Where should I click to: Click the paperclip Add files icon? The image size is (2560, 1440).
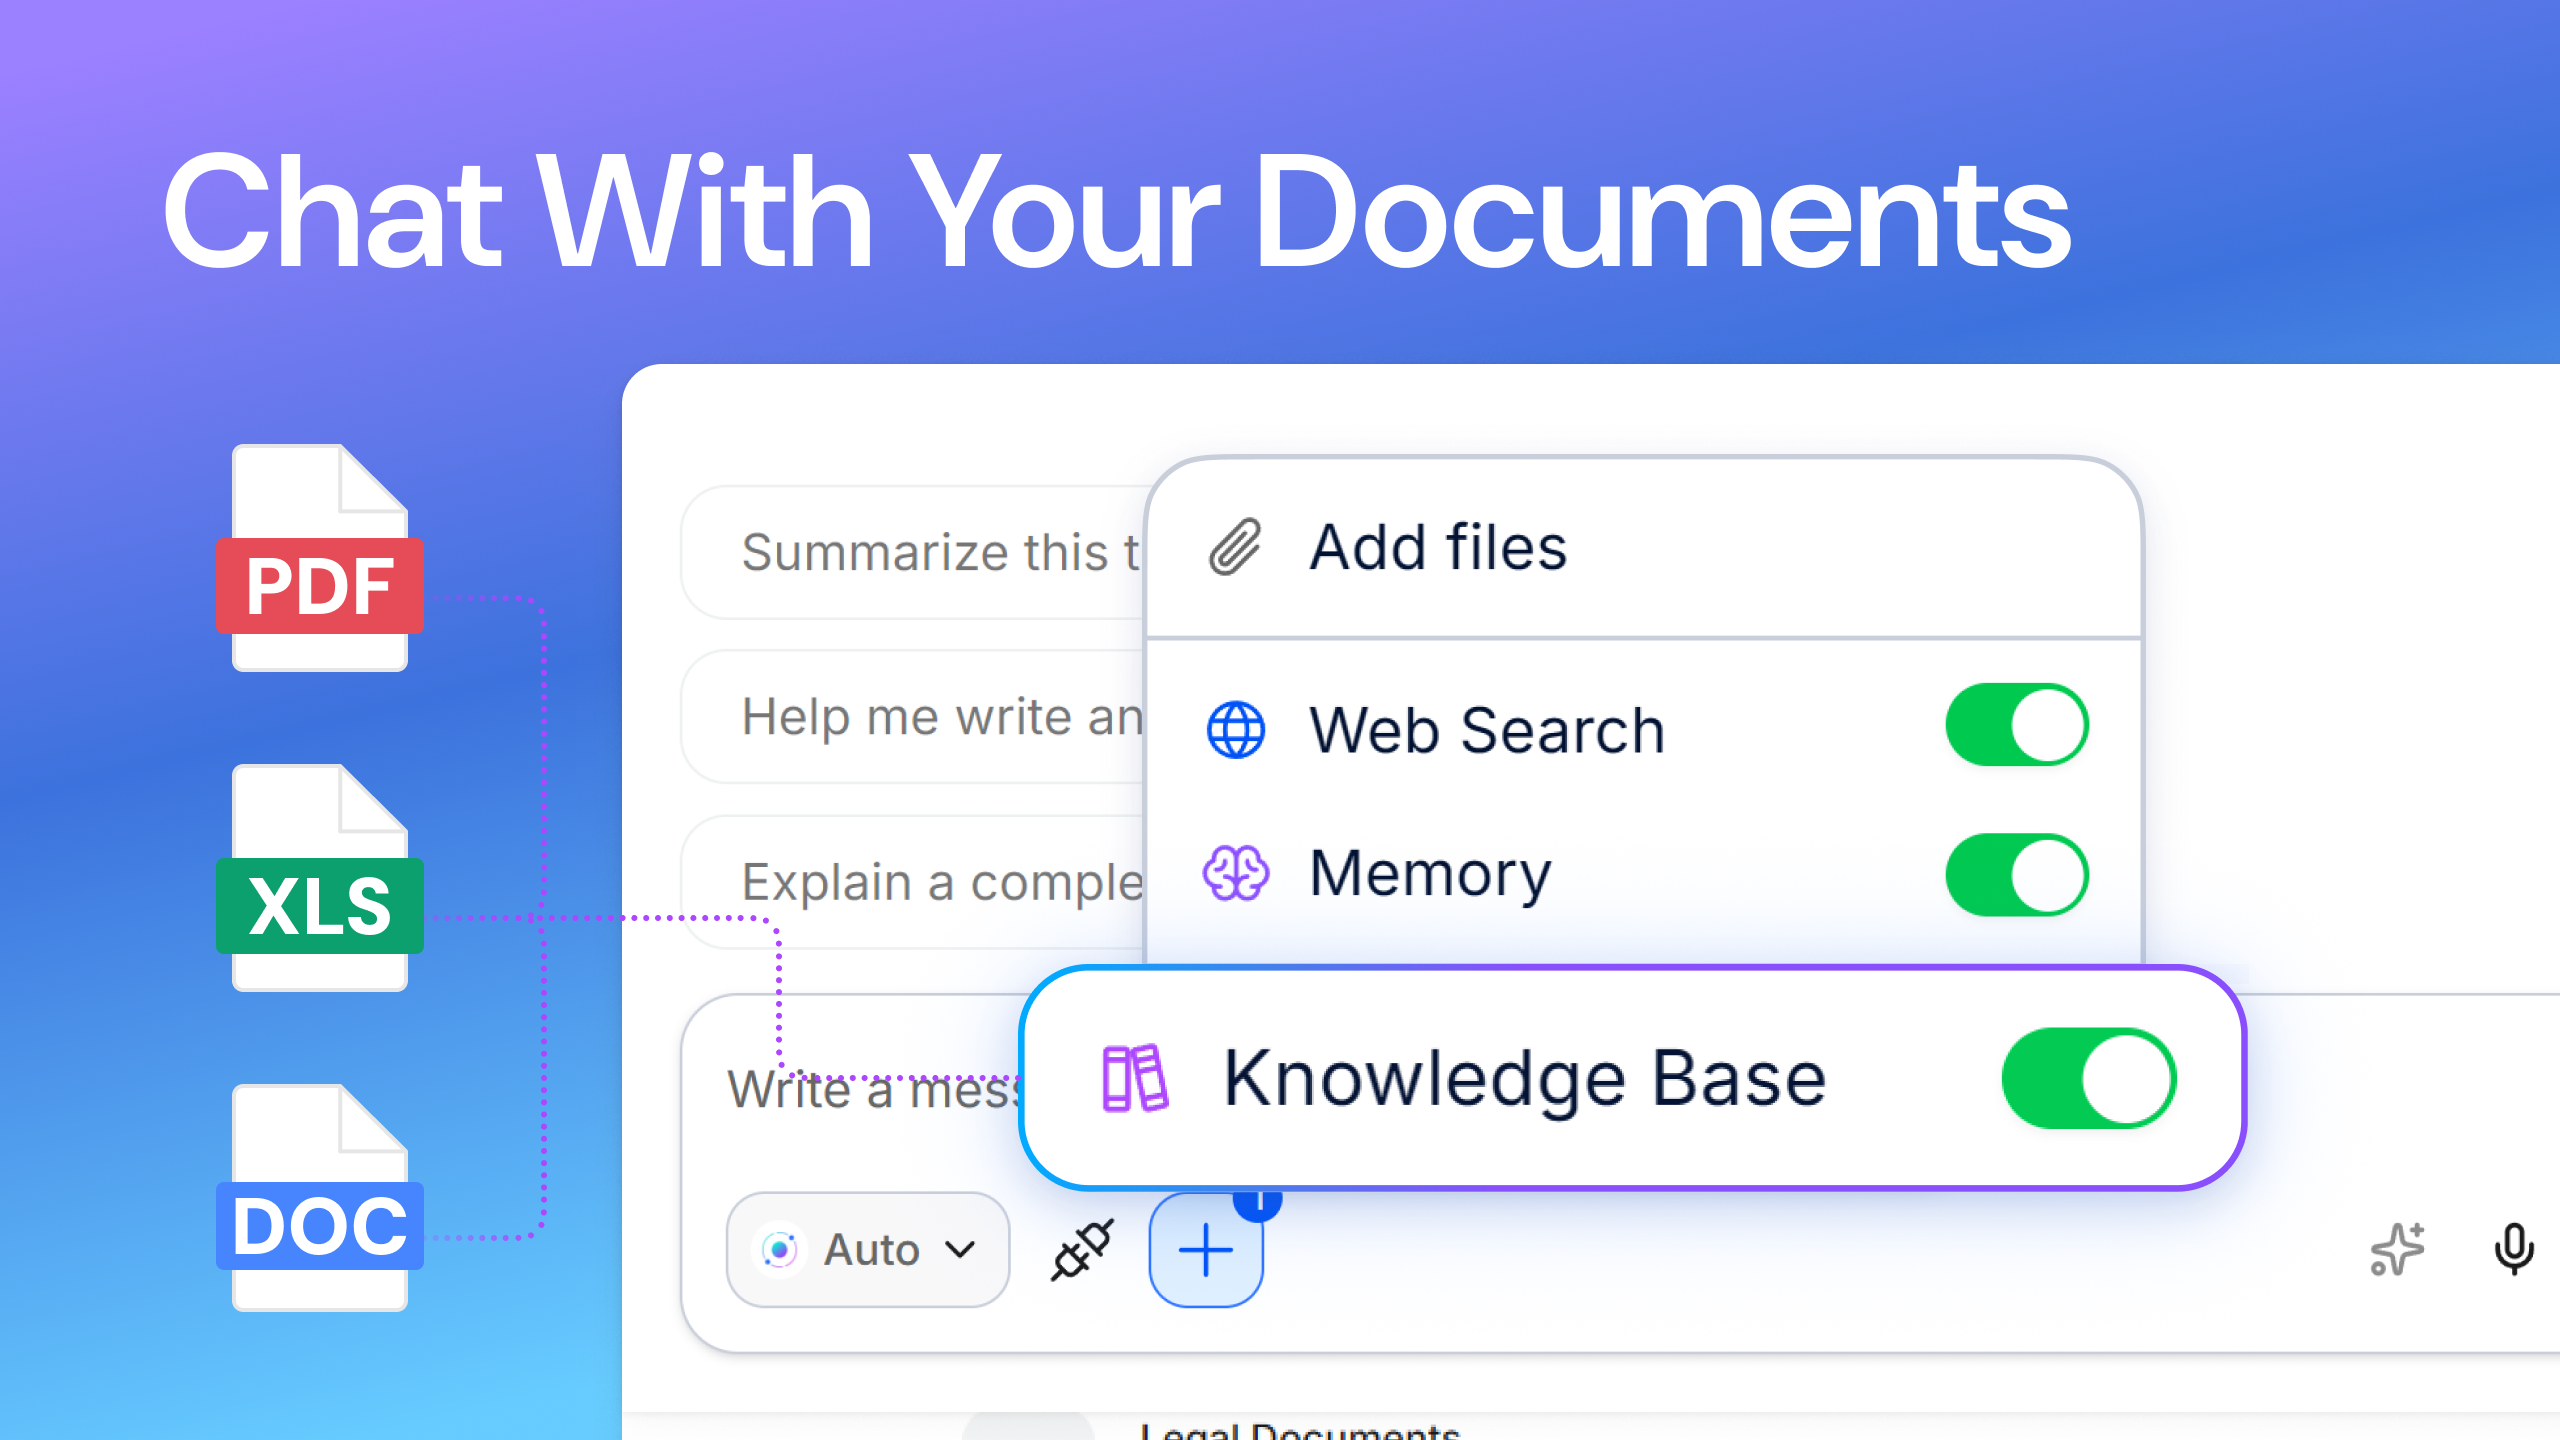[1235, 547]
